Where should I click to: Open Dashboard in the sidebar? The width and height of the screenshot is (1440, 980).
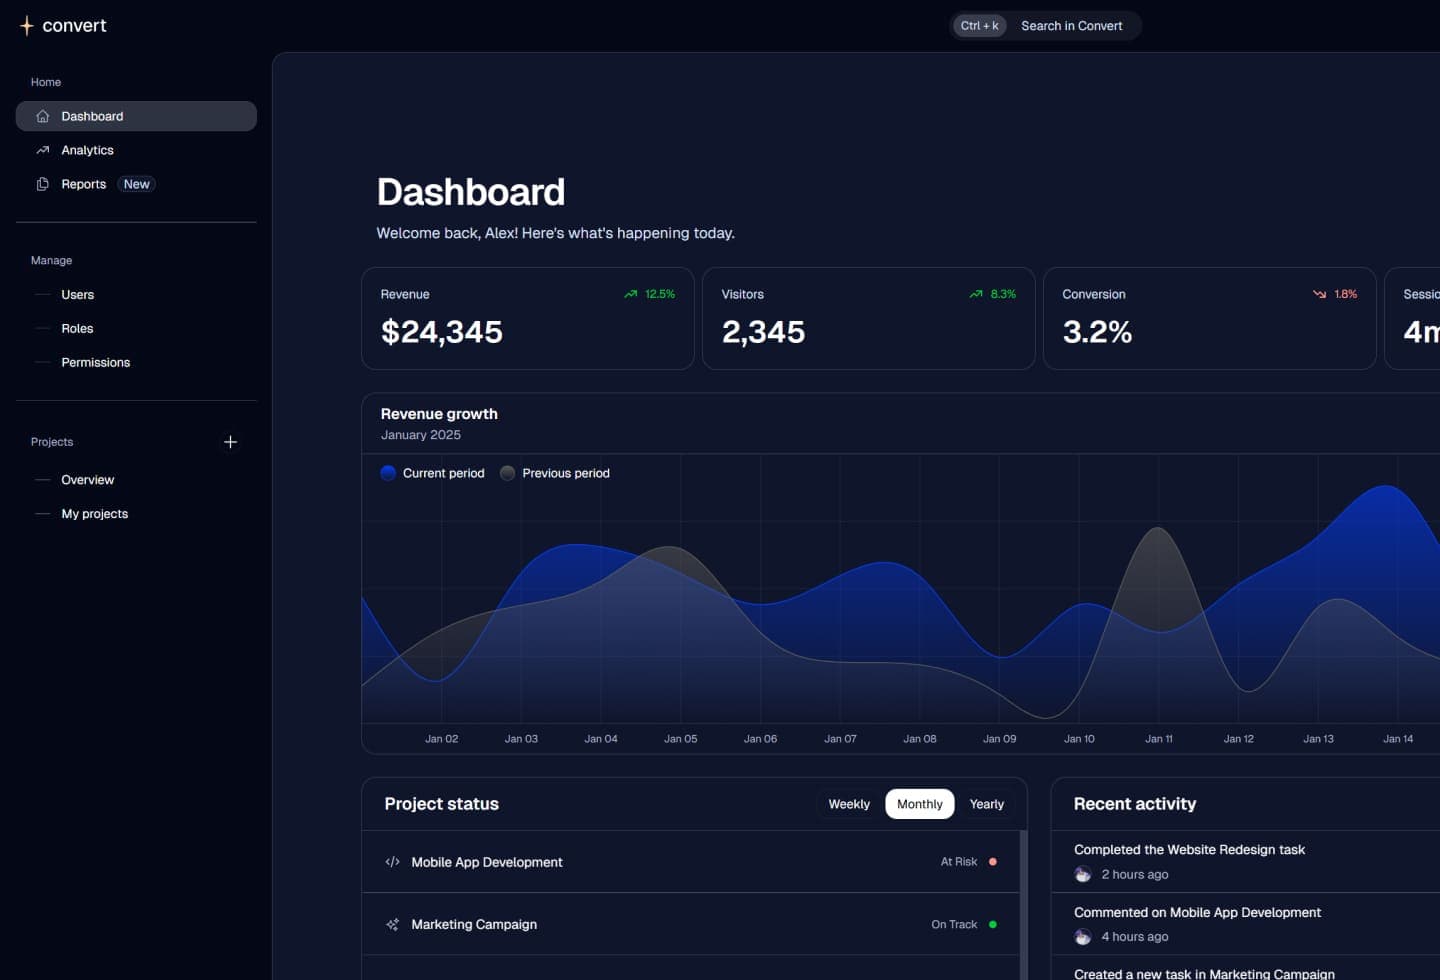pos(136,116)
